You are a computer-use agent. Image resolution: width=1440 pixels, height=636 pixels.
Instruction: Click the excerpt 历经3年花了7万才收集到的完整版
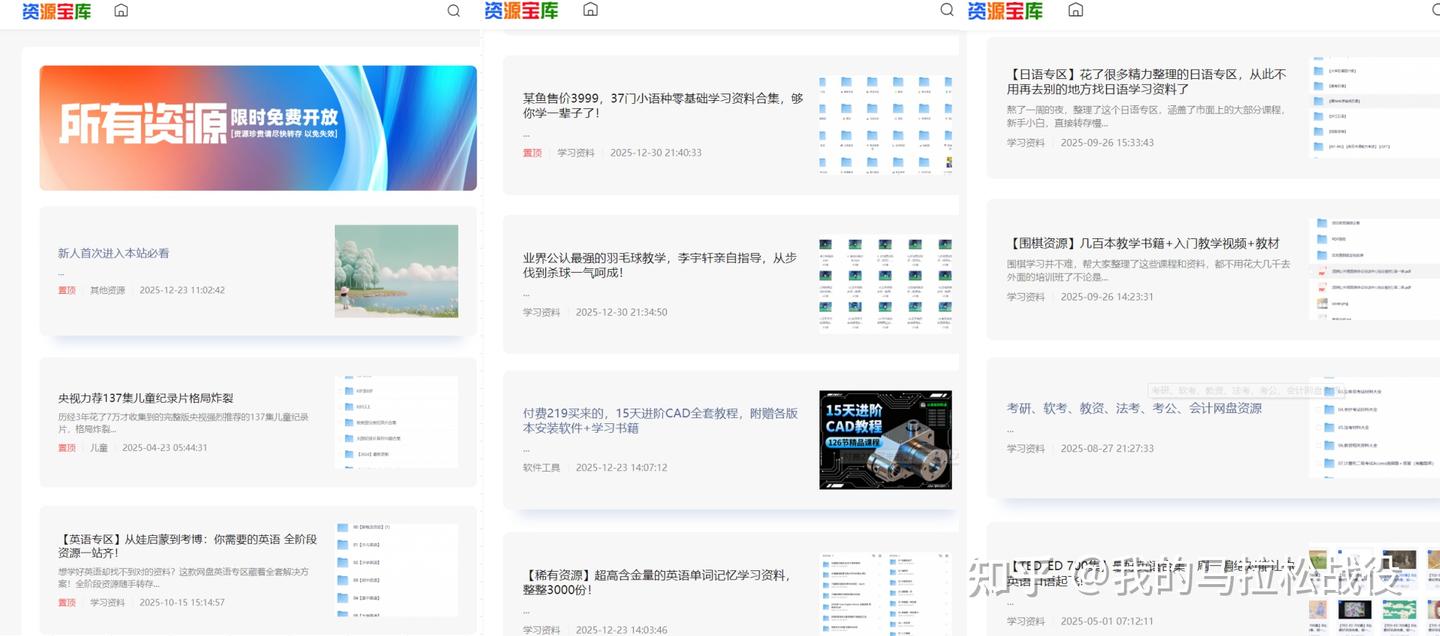pyautogui.click(x=183, y=423)
